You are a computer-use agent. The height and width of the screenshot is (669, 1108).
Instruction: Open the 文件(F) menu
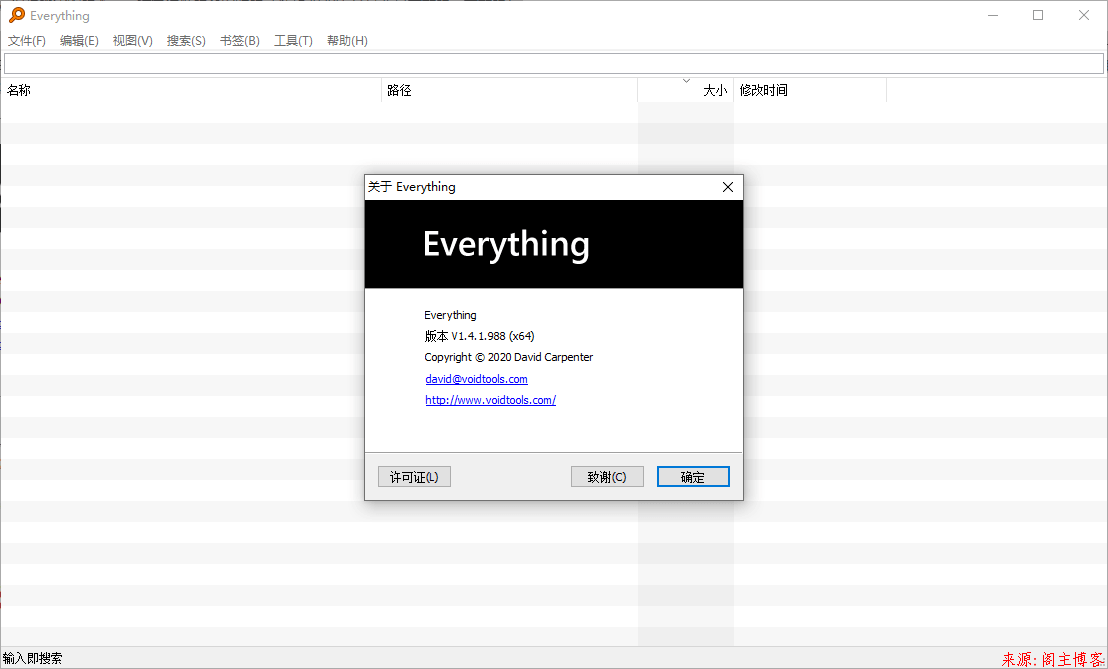pyautogui.click(x=27, y=41)
